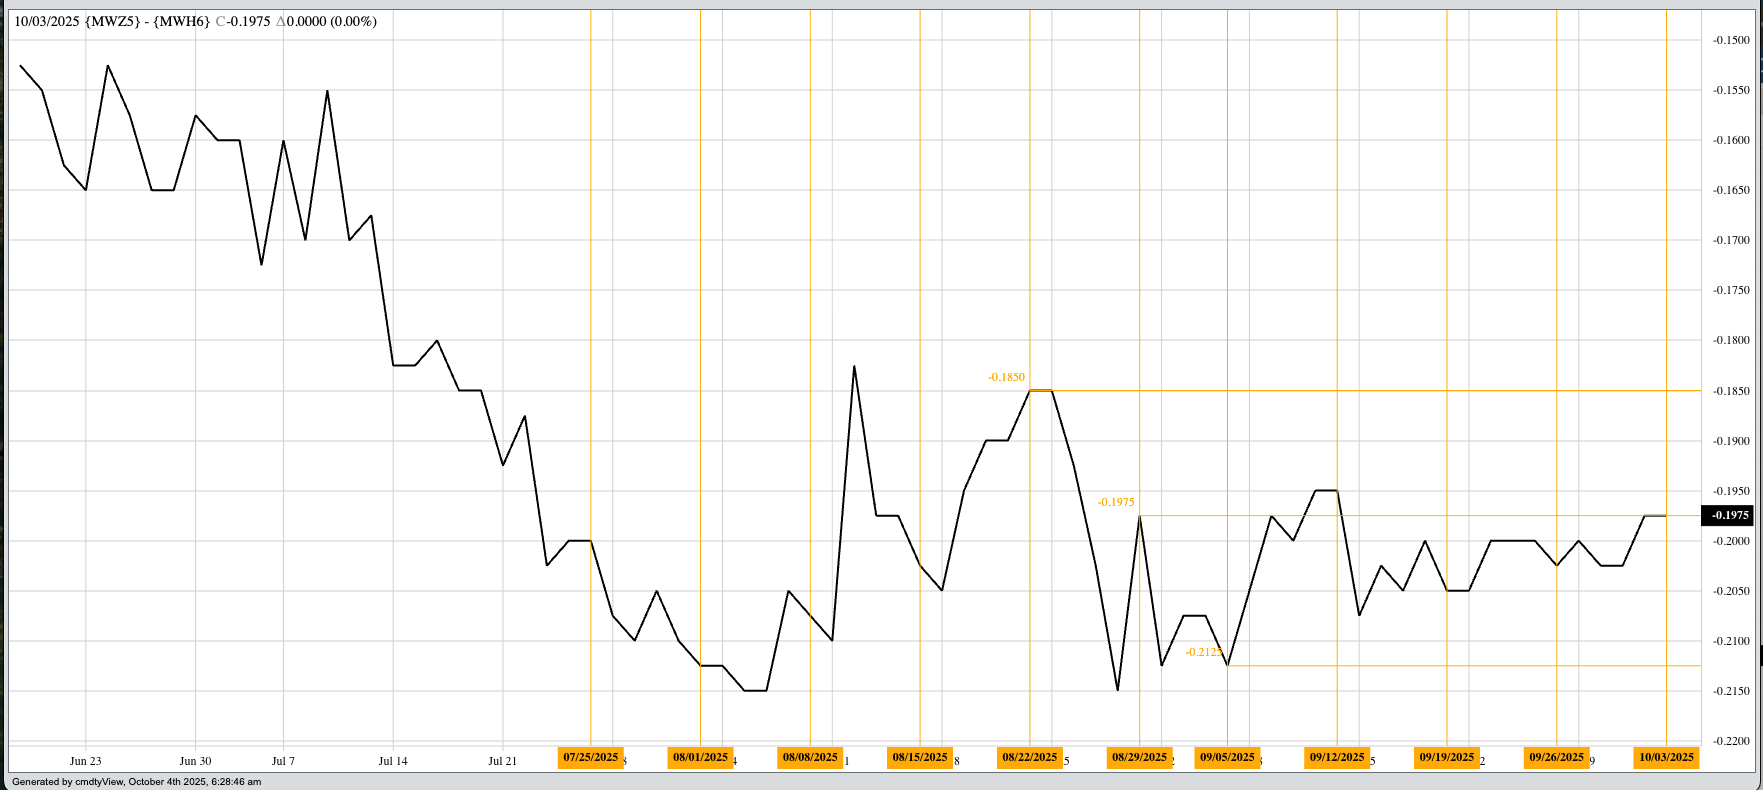Select the 09/26/2025 date label
Viewport: 1763px width, 790px height.
coord(1556,757)
